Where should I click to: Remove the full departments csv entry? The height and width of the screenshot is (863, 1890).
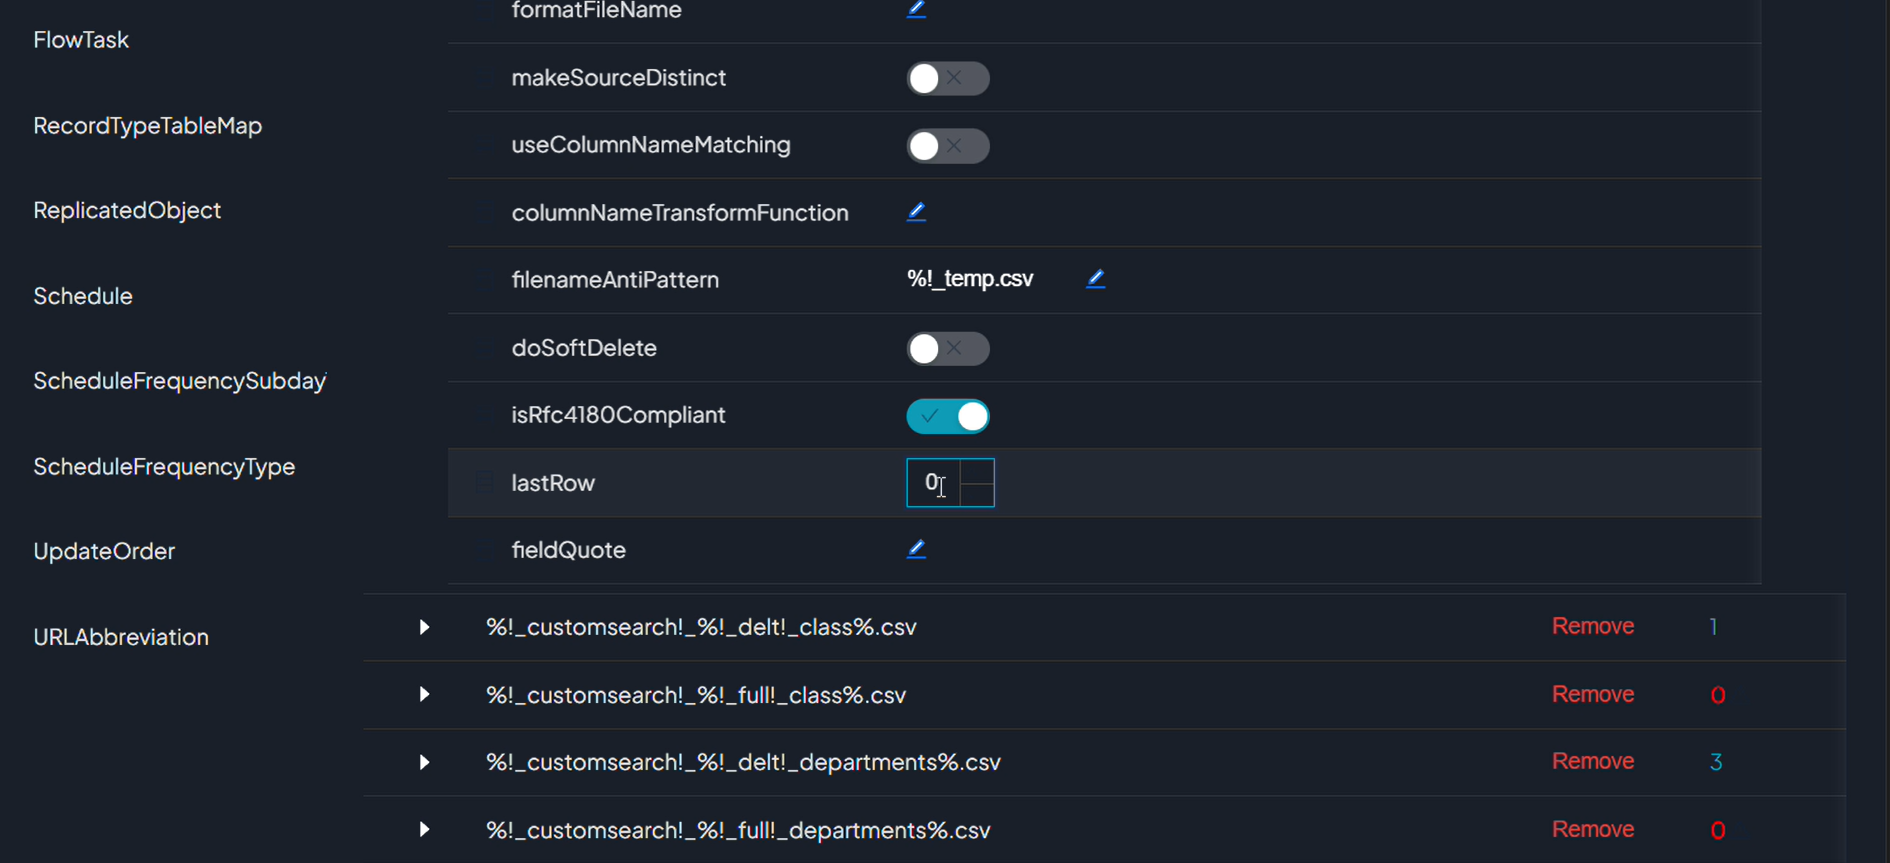pyautogui.click(x=1593, y=829)
